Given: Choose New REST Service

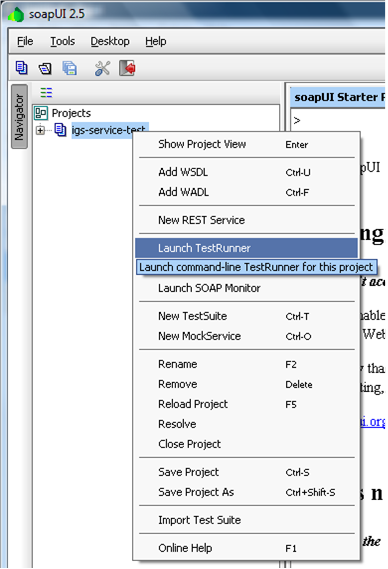Looking at the screenshot, I should click(x=246, y=220).
